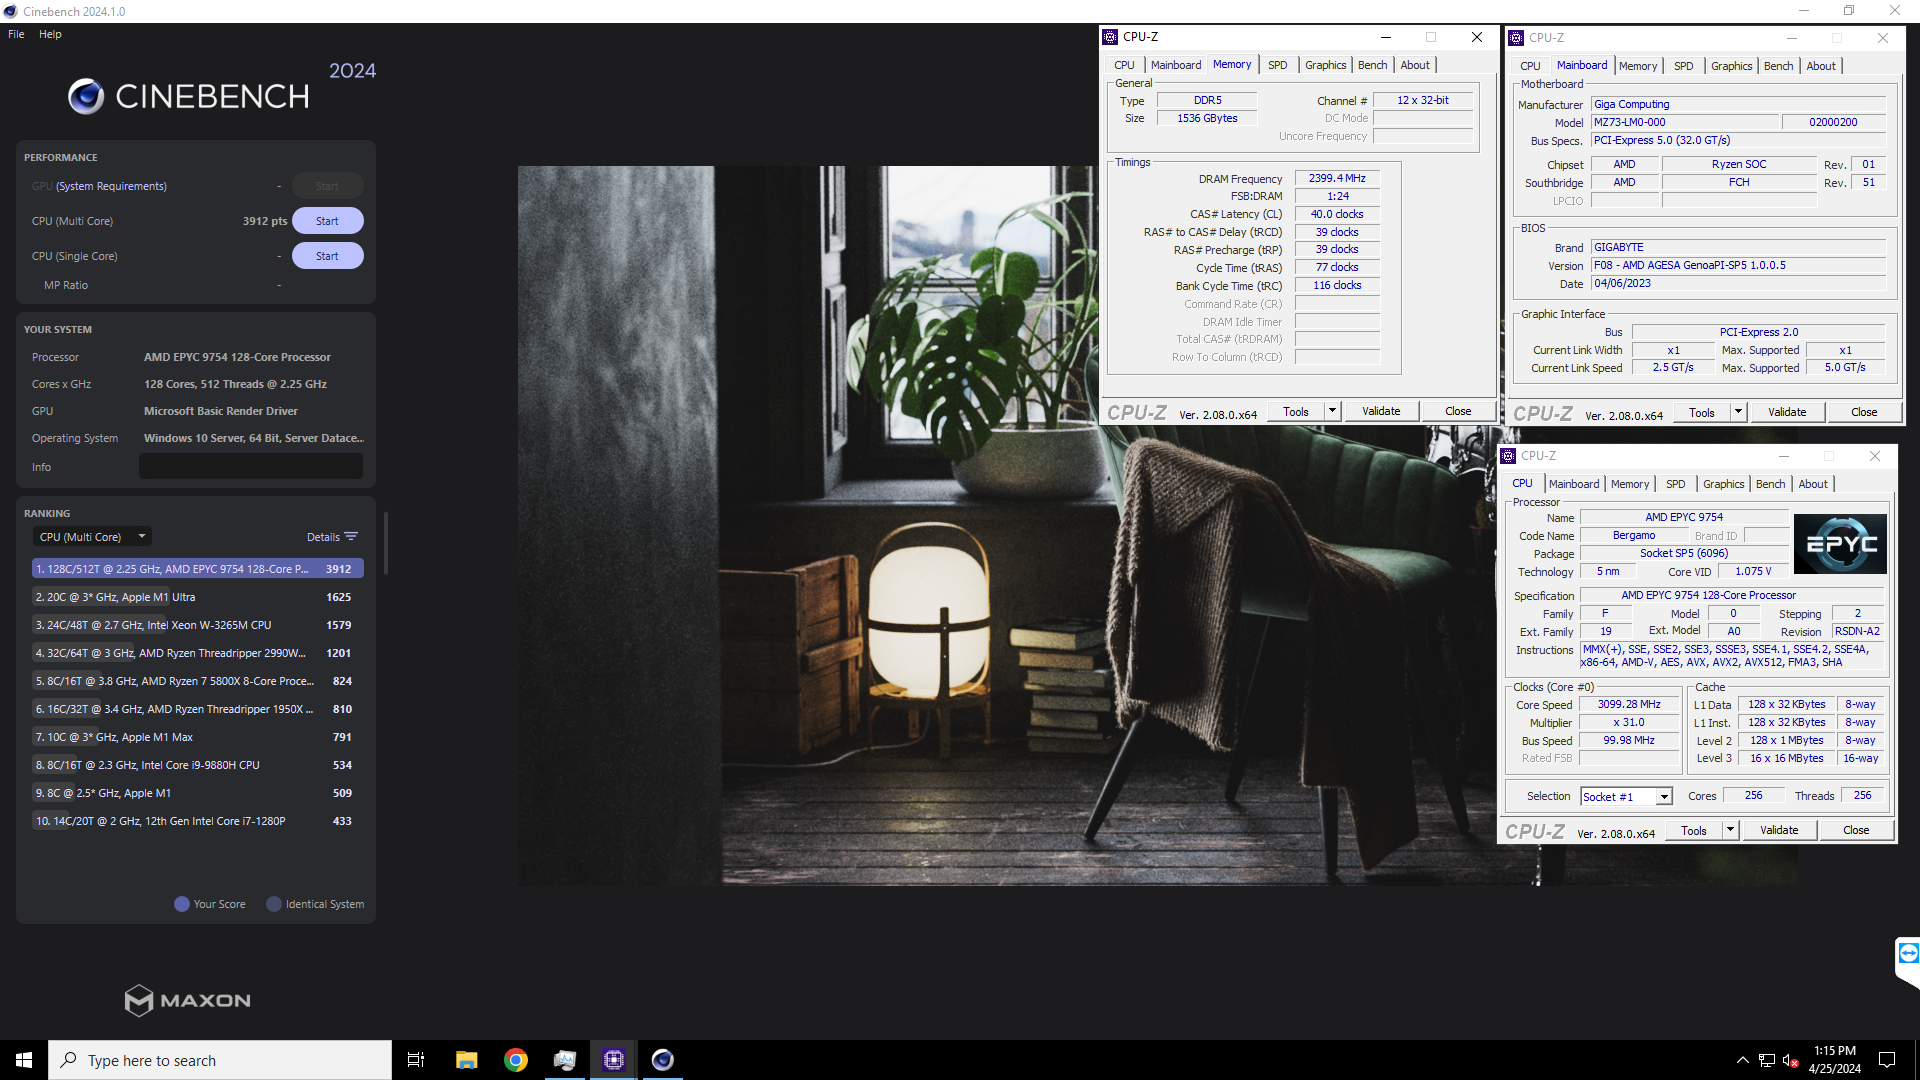Switch to CPU tab in Memory CPU-Z window

pyautogui.click(x=1125, y=65)
